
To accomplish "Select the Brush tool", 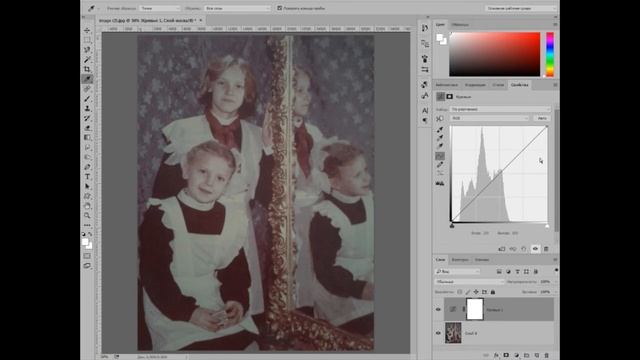I will (x=87, y=99).
